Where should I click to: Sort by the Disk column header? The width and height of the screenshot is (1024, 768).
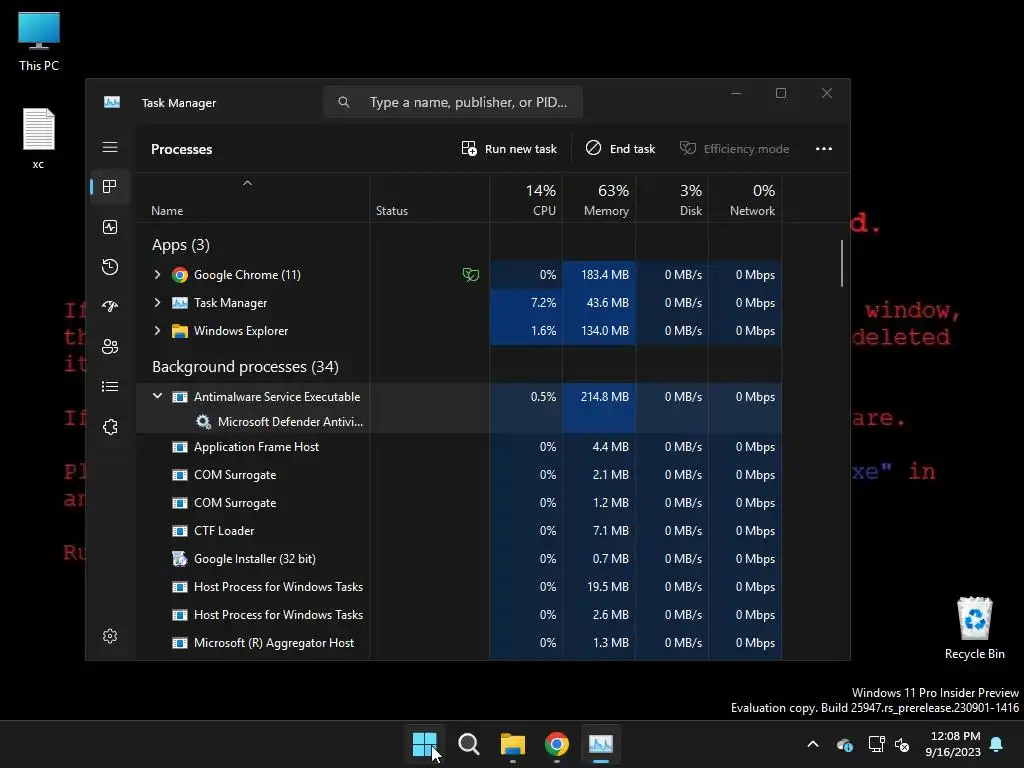(x=672, y=199)
